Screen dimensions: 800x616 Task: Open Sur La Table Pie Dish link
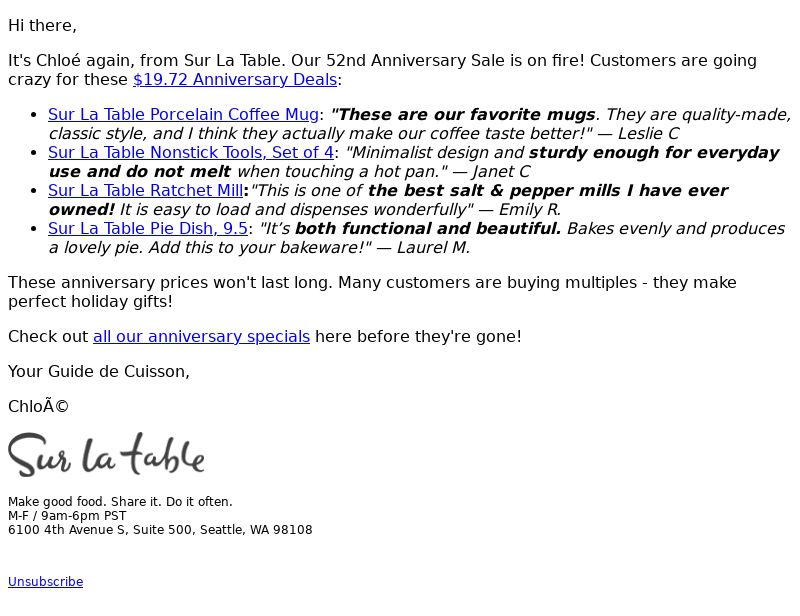[x=148, y=229]
